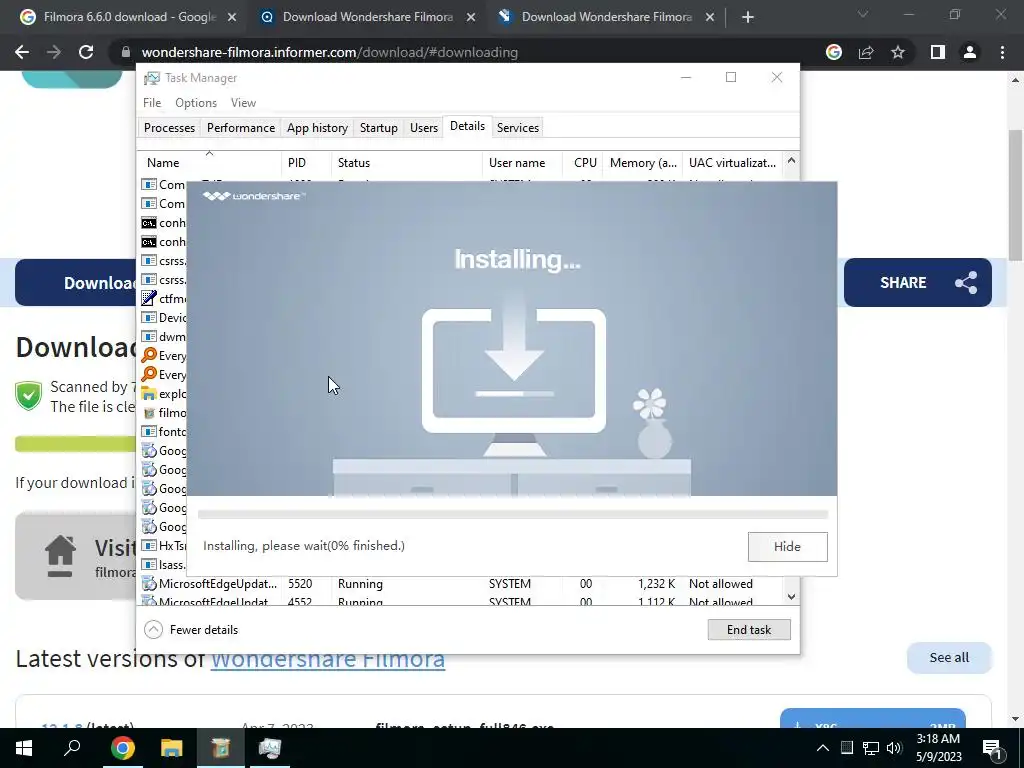This screenshot has width=1024, height=768.
Task: Collapse with Fewer details chevron
Action: tap(153, 630)
